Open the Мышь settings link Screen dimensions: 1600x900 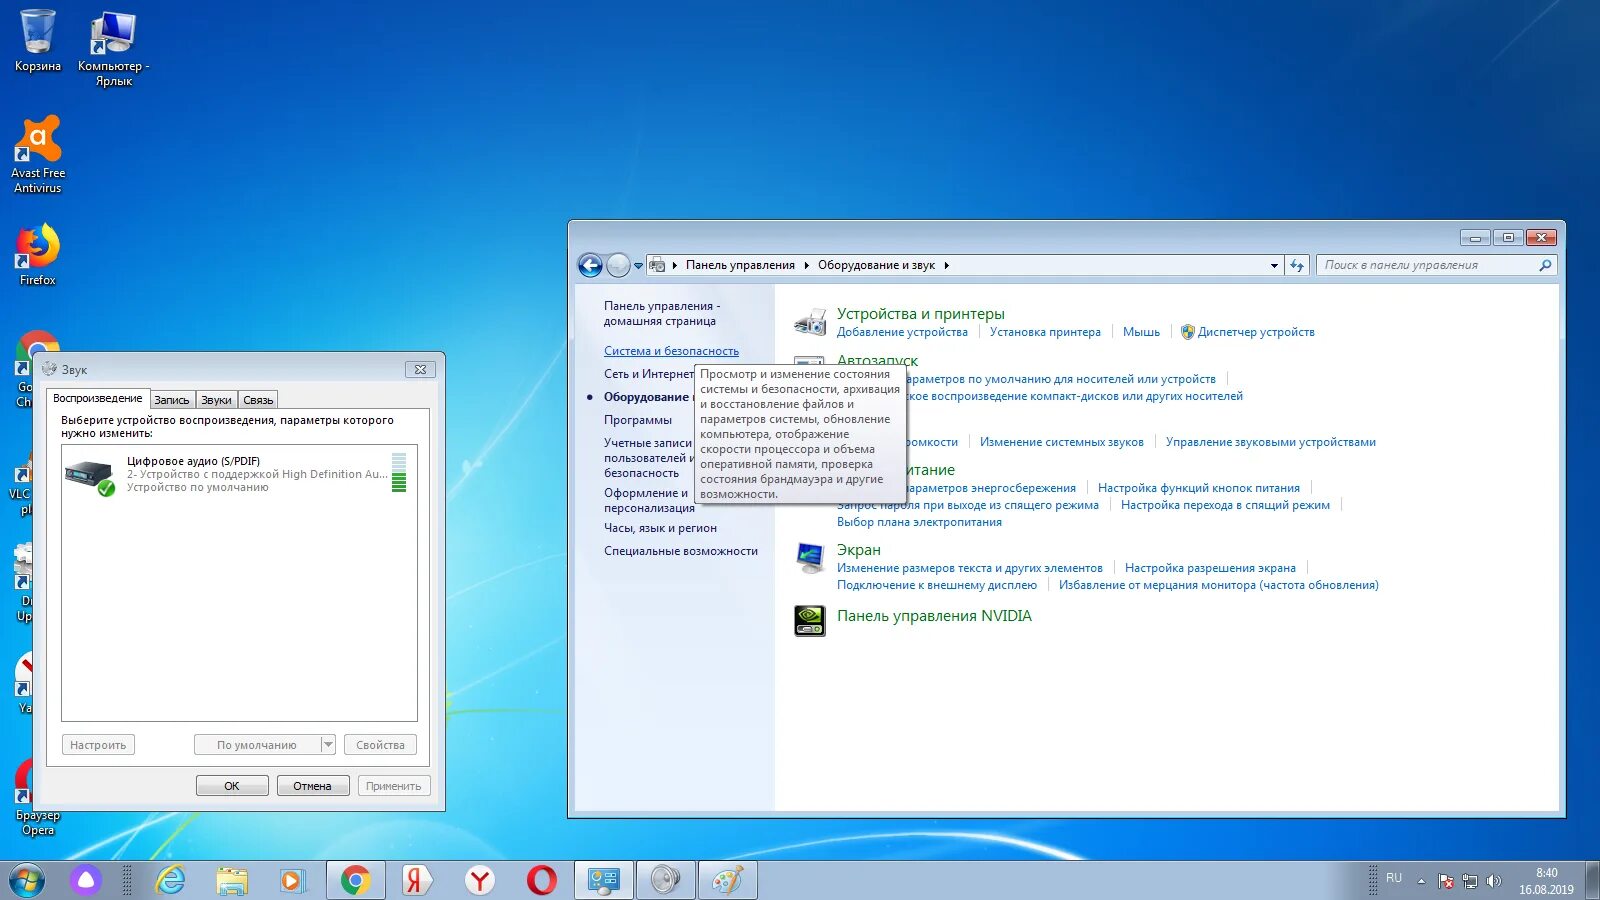(1141, 332)
